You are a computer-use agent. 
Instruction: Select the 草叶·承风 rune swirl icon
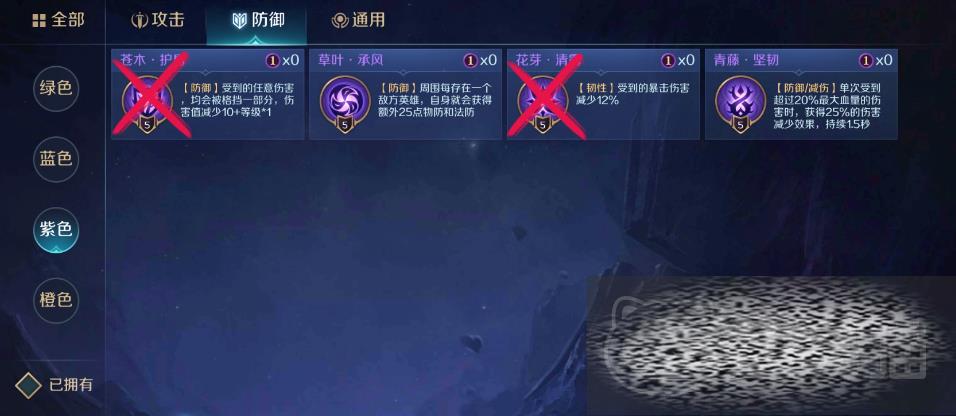point(344,101)
